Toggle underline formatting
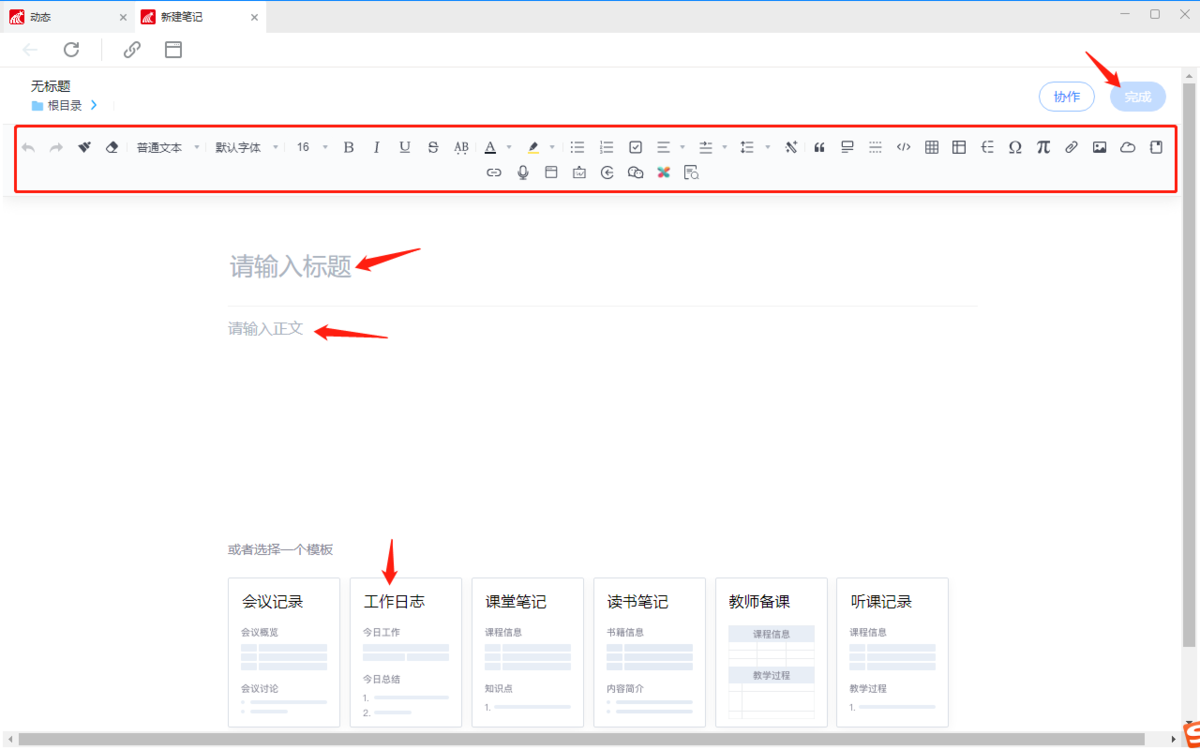1200x750 pixels. 404,147
